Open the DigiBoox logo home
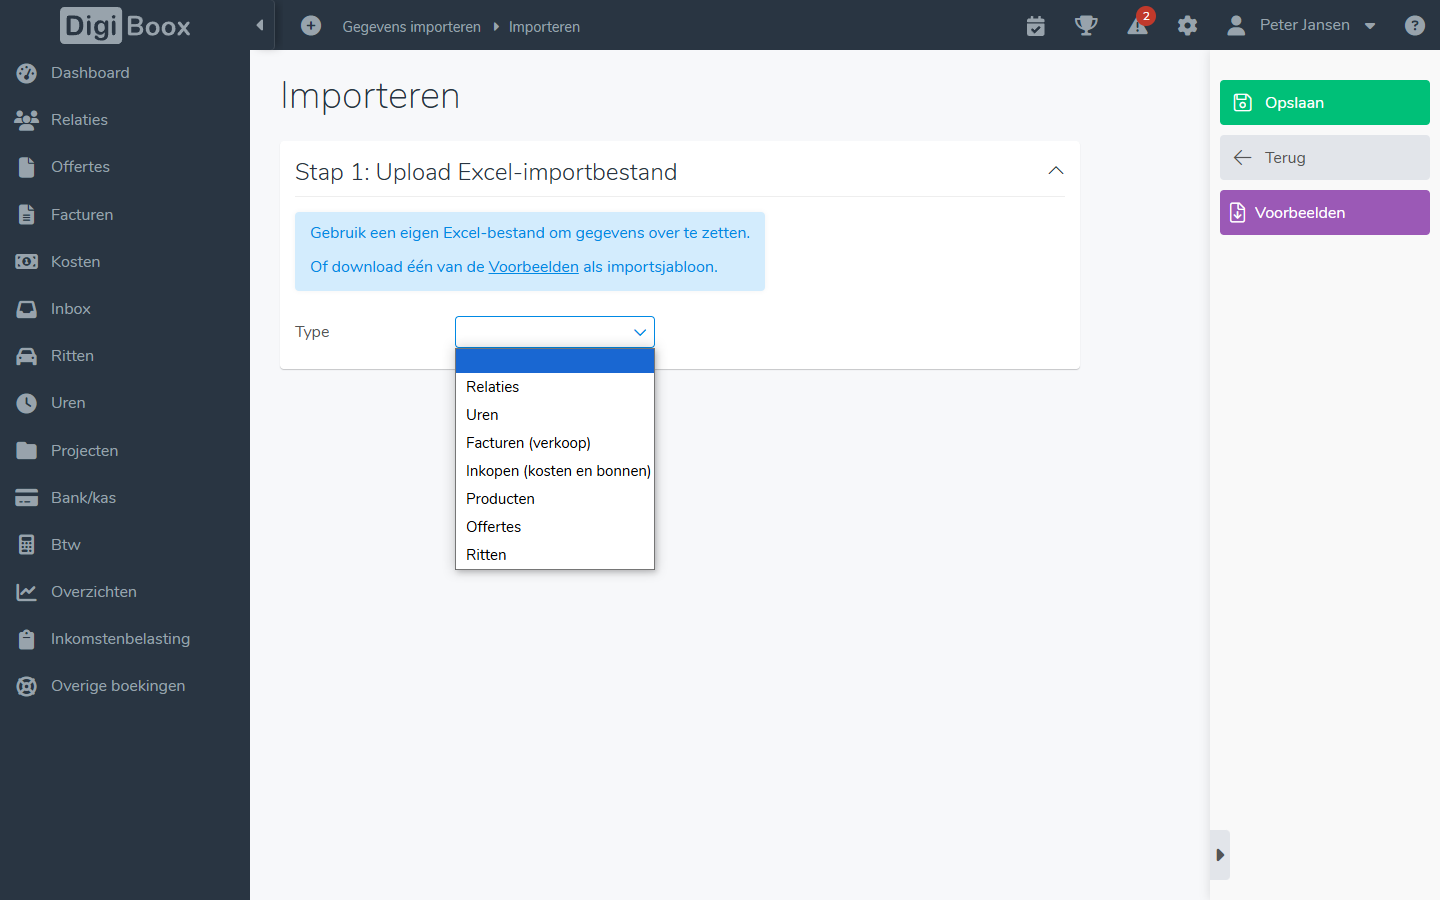The image size is (1440, 900). pyautogui.click(x=125, y=26)
